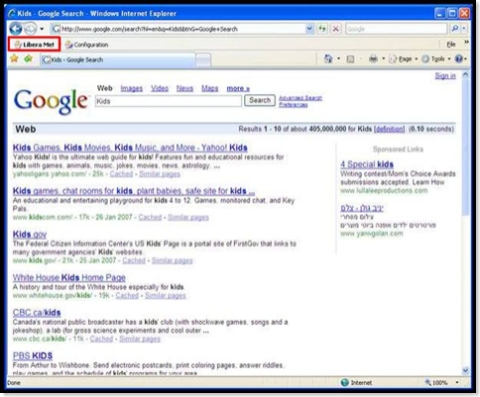
Task: Click the Print icon in command bar
Action: 373,59
